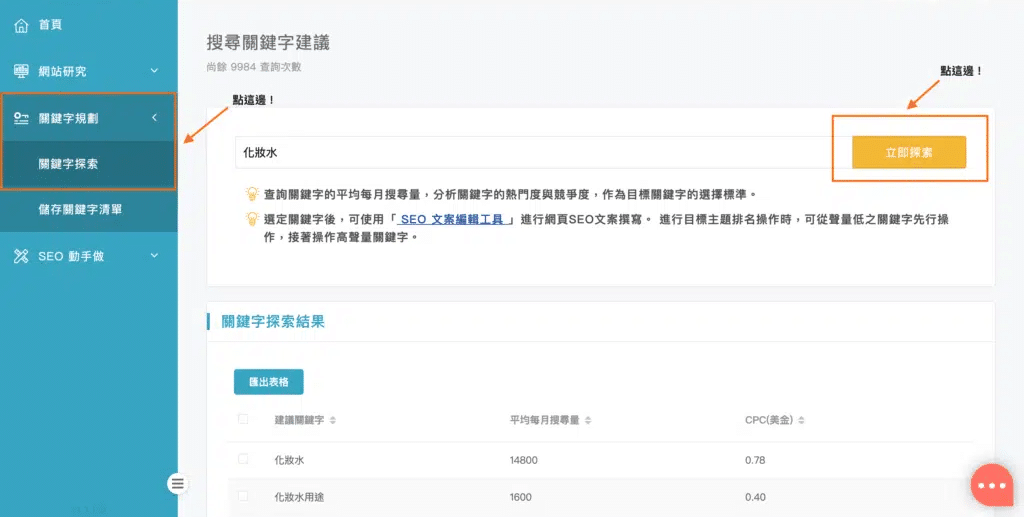
Task: Select 關鍵字探索 in the sidebar
Action: coord(68,164)
